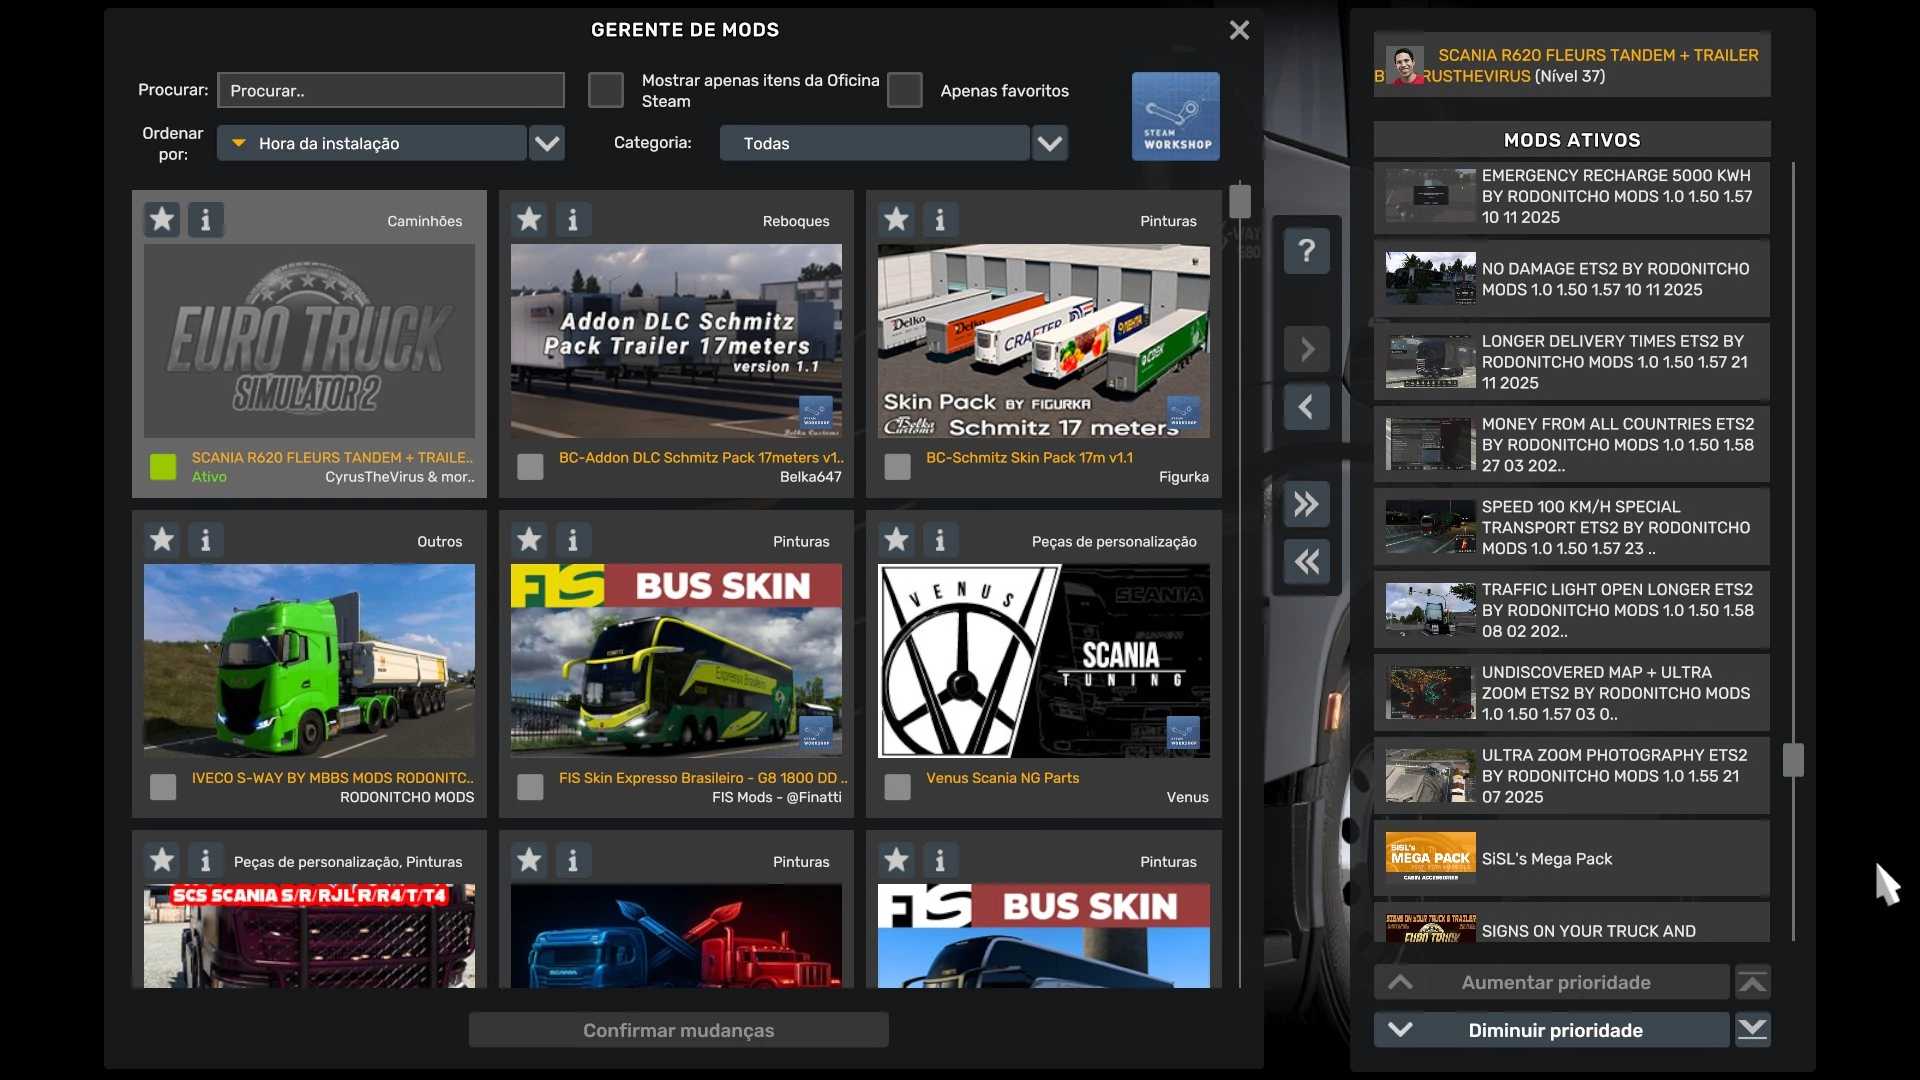Expand the Hora da instalação sort dropdown

(547, 143)
